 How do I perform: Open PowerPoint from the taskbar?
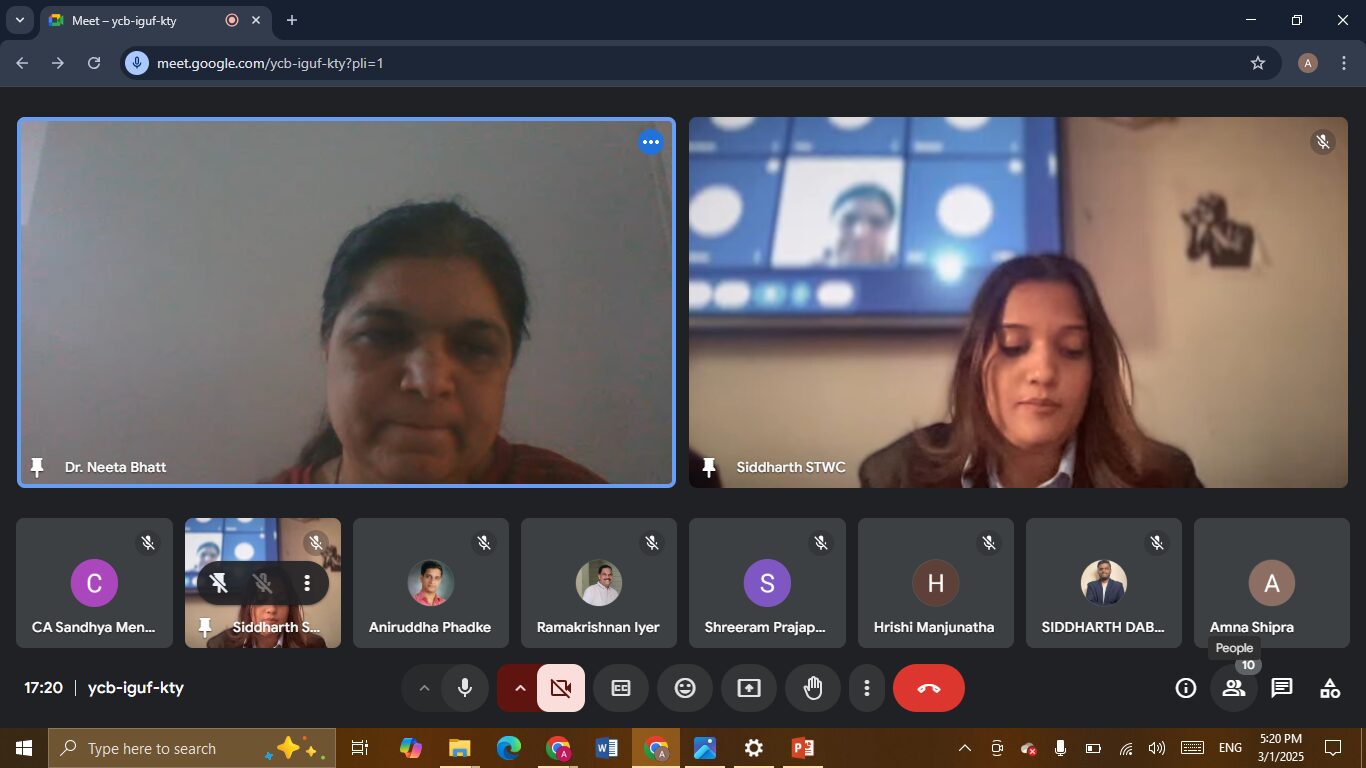click(803, 748)
